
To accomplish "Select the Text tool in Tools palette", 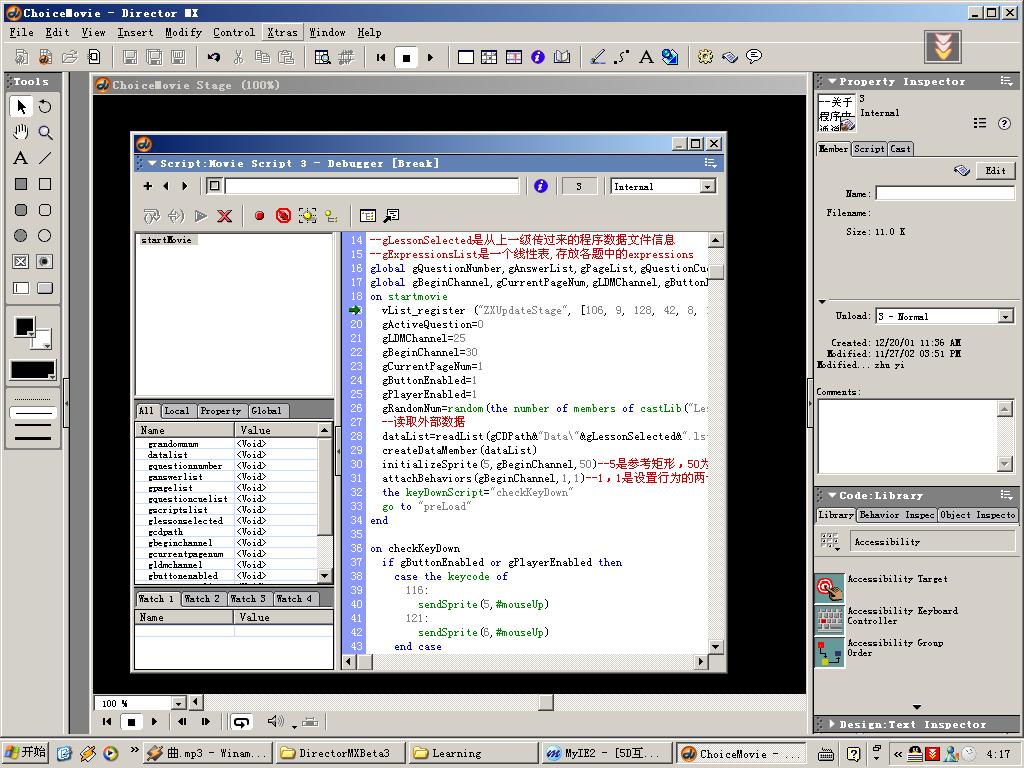I will point(21,158).
